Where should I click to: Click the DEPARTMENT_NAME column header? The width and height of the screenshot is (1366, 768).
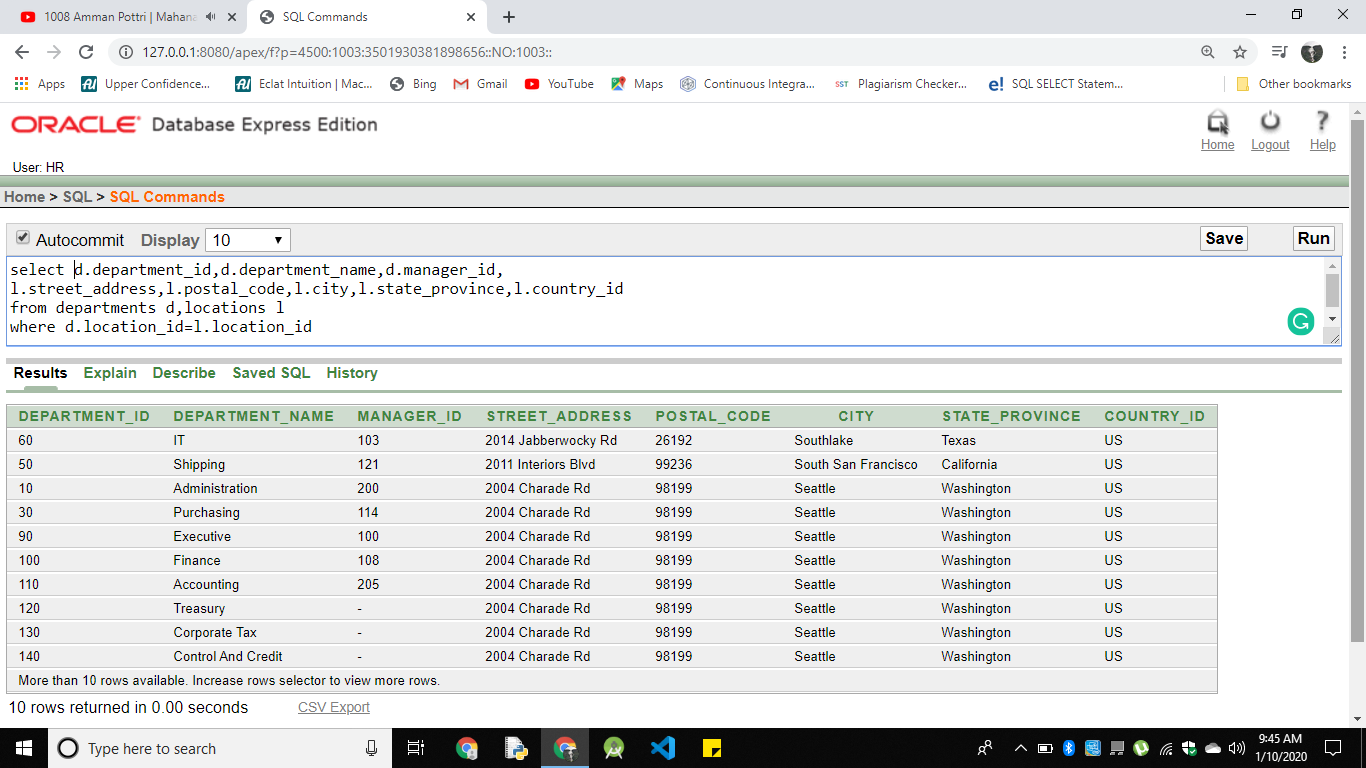tap(254, 416)
